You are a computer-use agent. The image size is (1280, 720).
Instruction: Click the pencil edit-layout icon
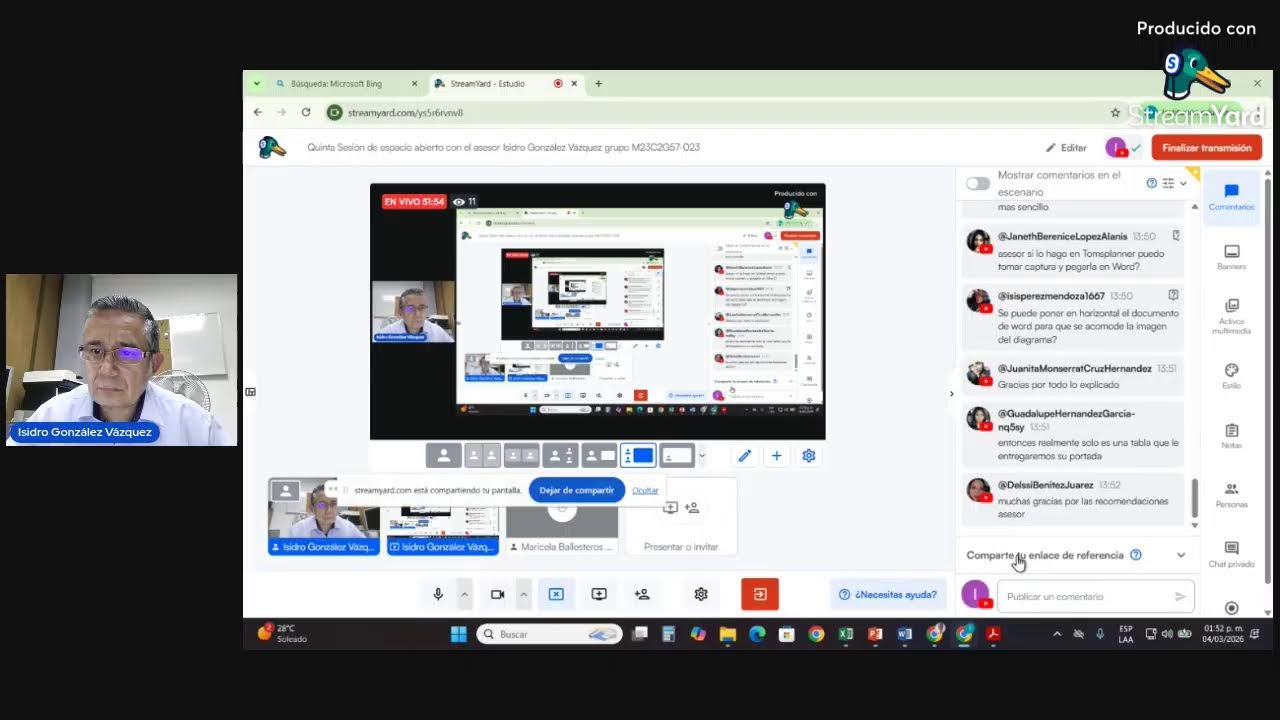click(744, 456)
